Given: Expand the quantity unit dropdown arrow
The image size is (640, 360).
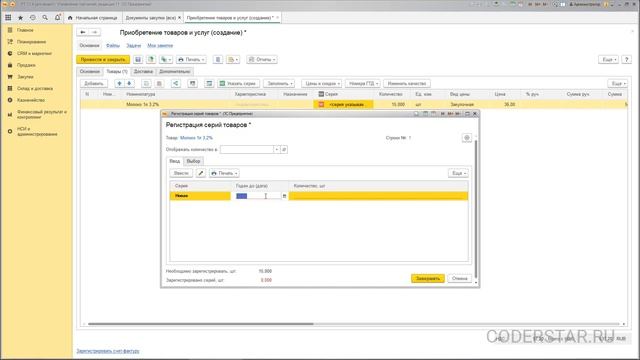Looking at the screenshot, I should click(x=277, y=149).
